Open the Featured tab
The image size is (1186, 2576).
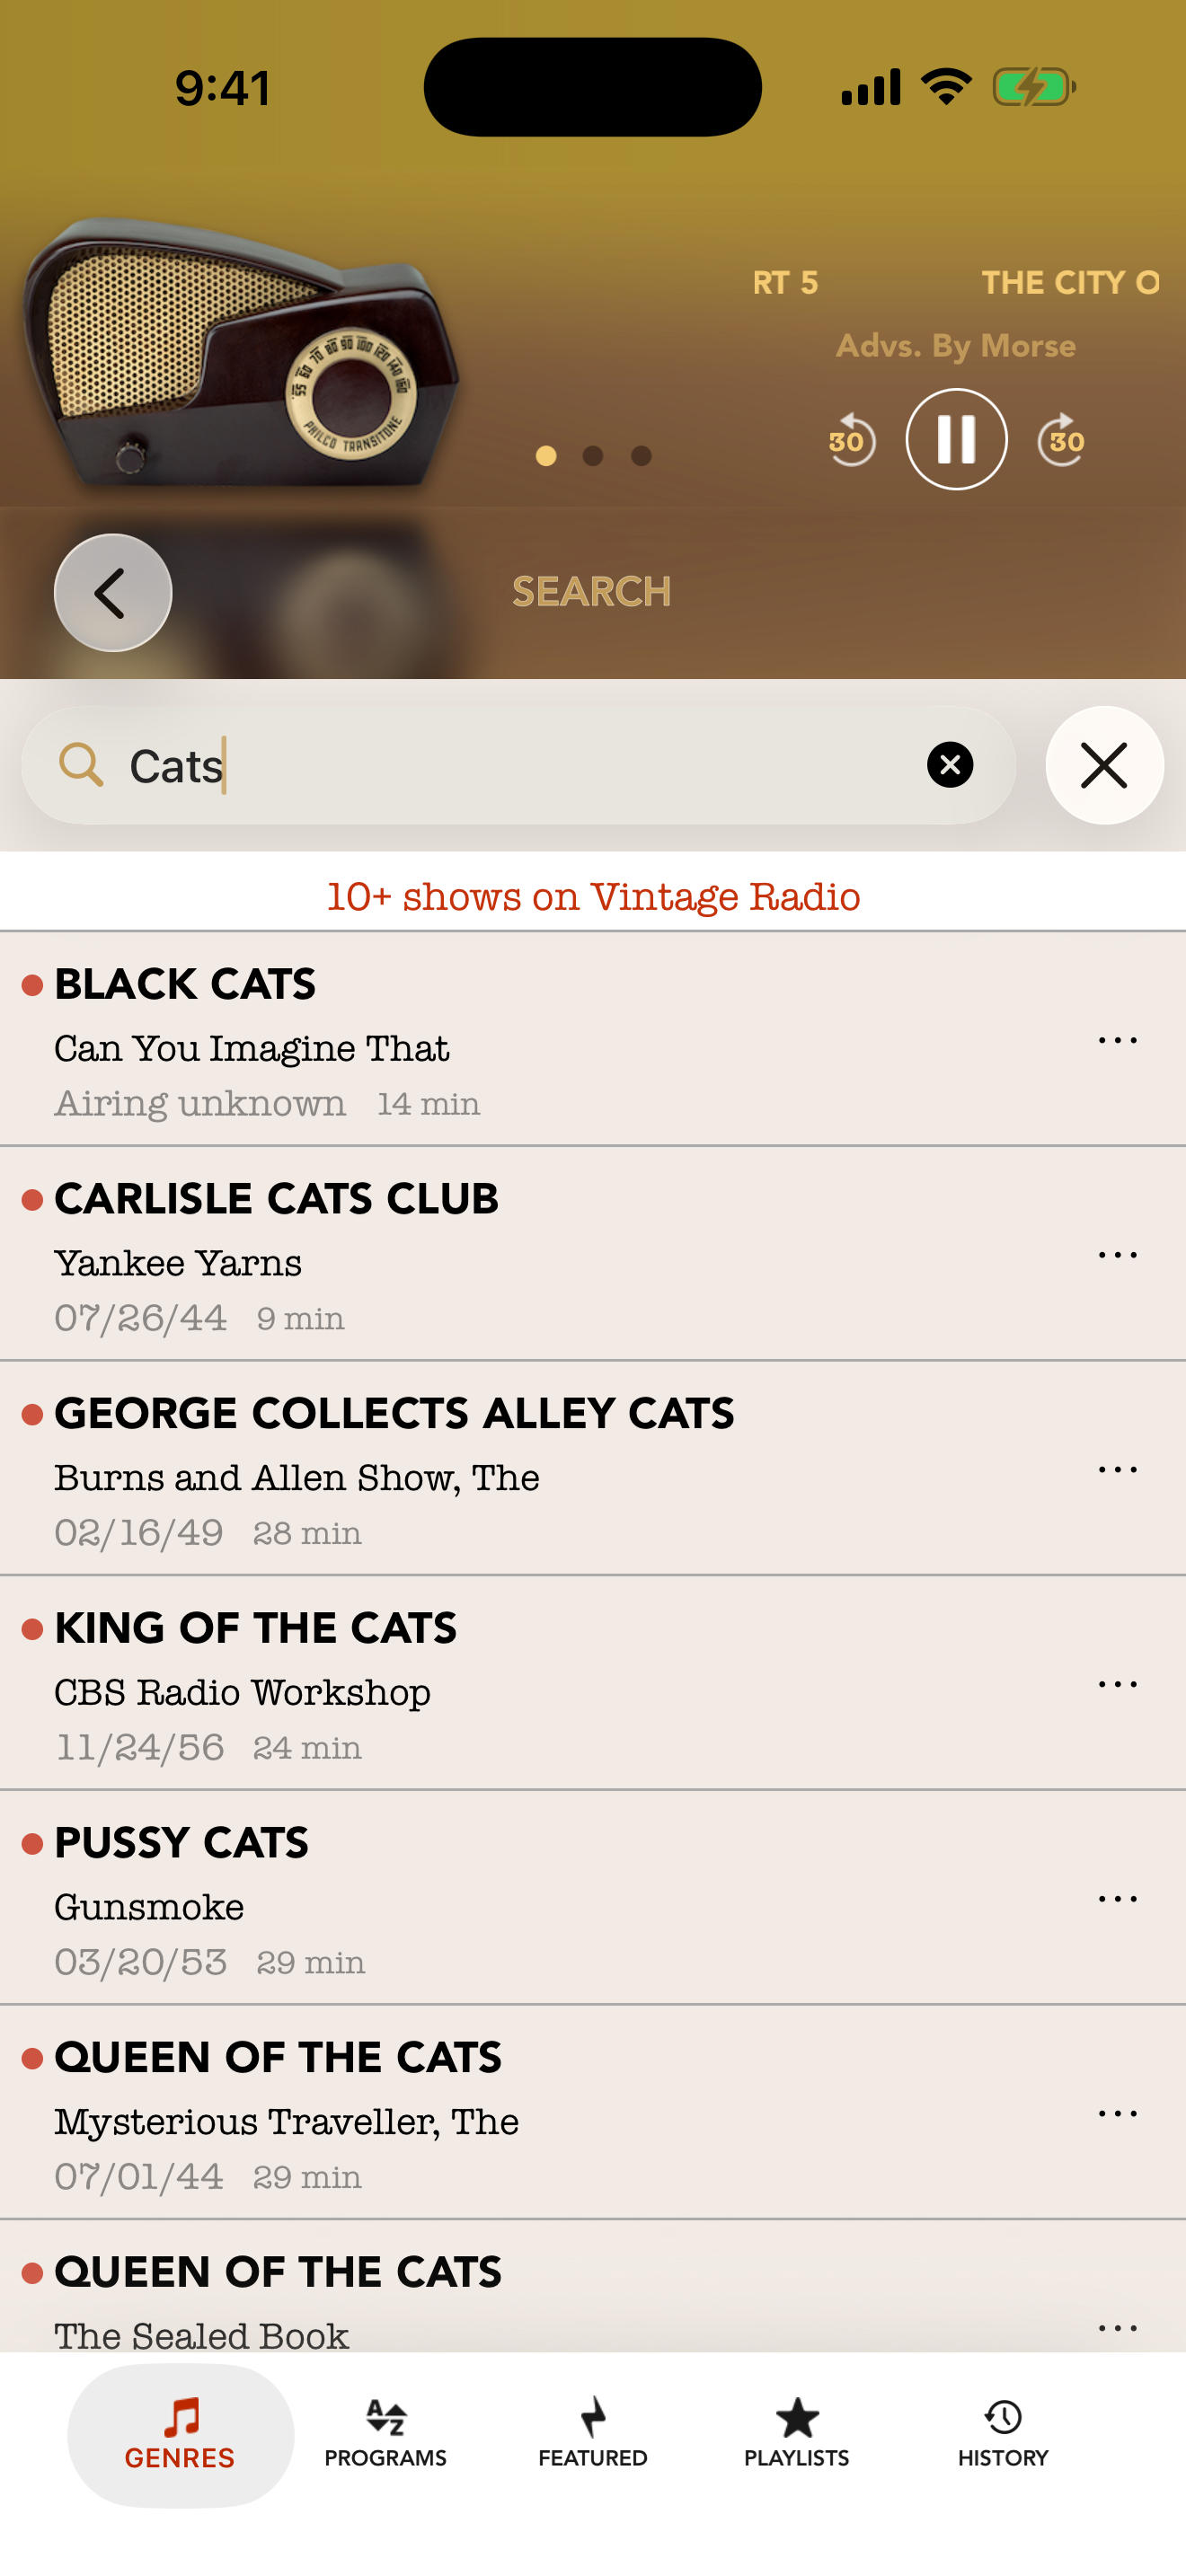pyautogui.click(x=593, y=2434)
